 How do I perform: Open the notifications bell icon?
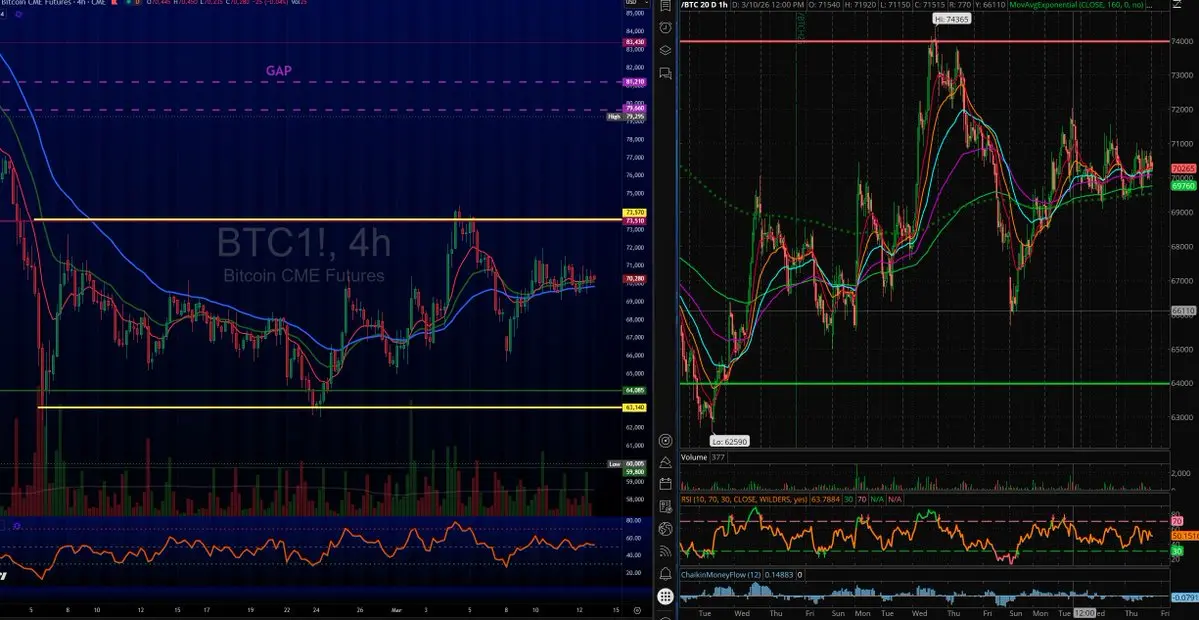click(x=664, y=573)
